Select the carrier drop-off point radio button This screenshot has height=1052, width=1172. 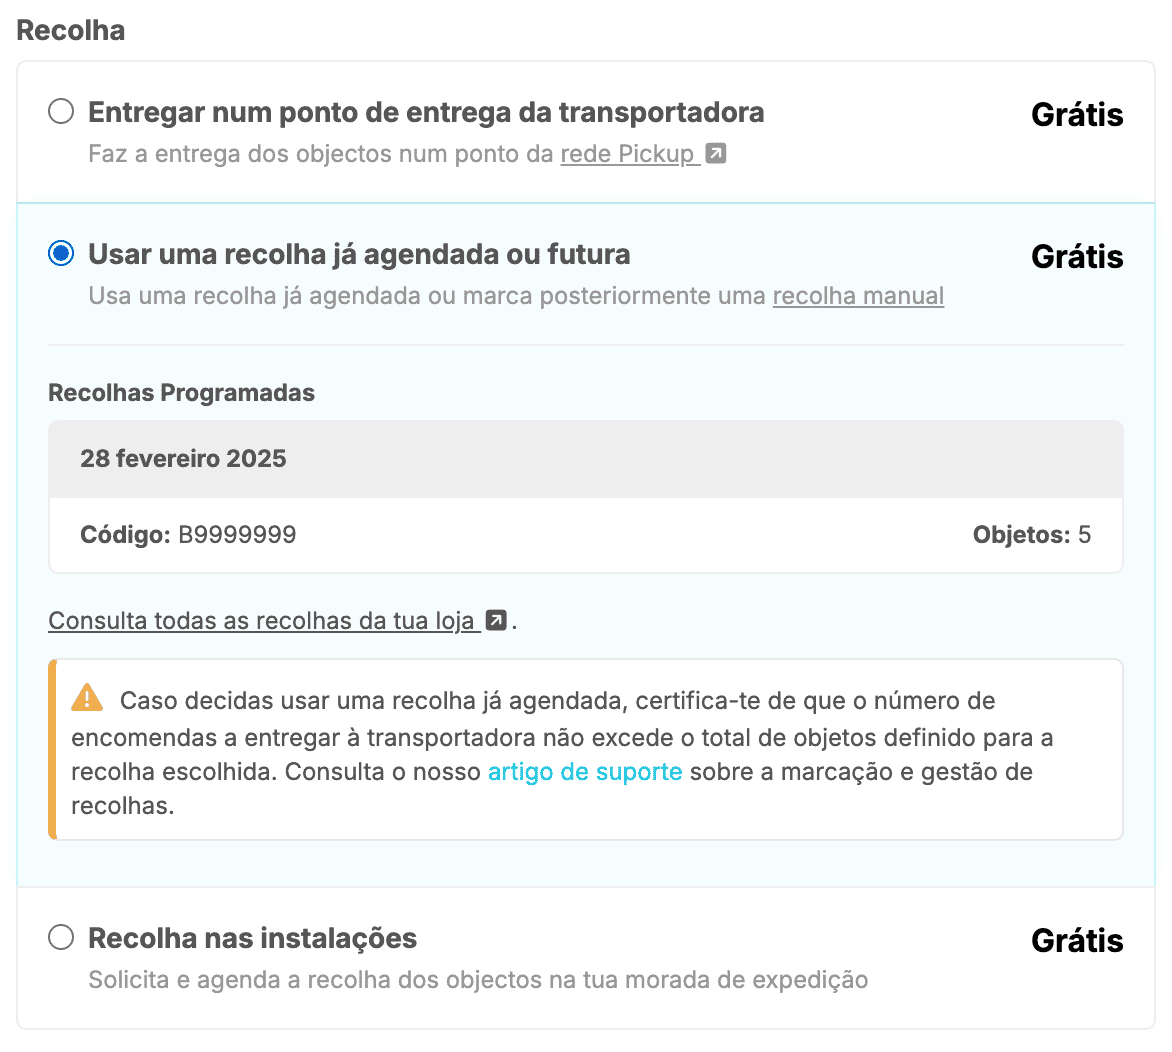(61, 111)
